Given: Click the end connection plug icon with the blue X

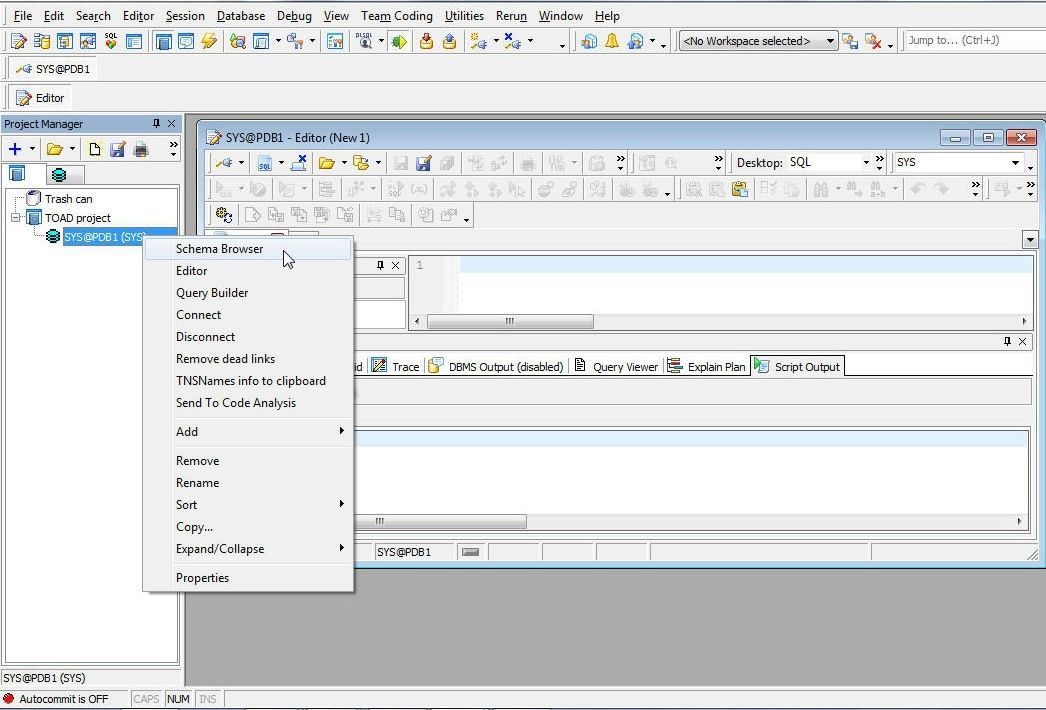Looking at the screenshot, I should point(512,41).
